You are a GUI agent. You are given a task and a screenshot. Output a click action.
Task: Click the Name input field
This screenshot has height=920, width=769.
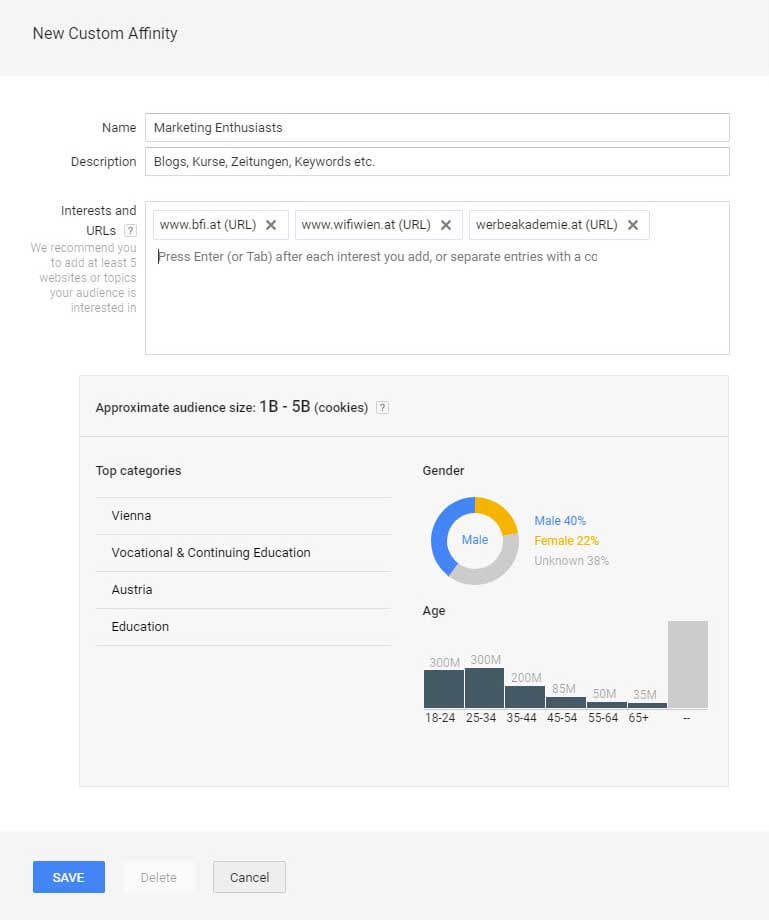(x=437, y=128)
